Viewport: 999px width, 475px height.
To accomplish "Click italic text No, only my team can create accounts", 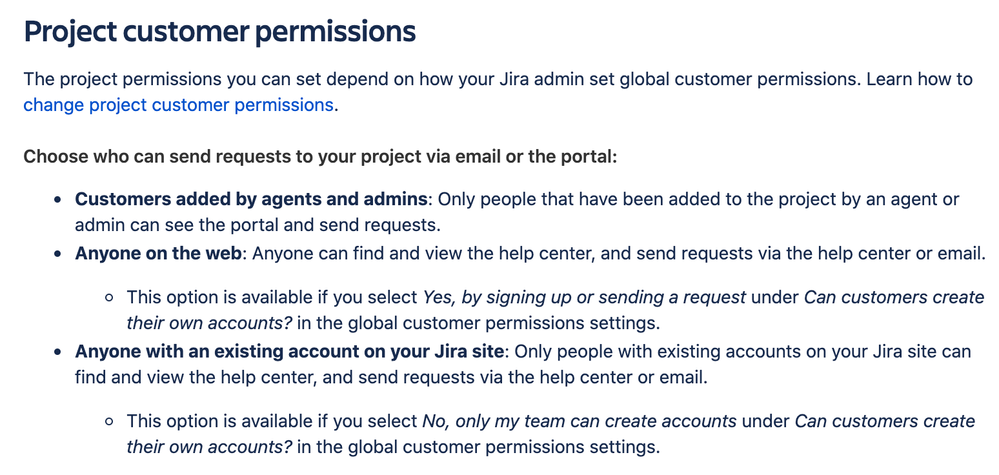I will click(x=580, y=421).
